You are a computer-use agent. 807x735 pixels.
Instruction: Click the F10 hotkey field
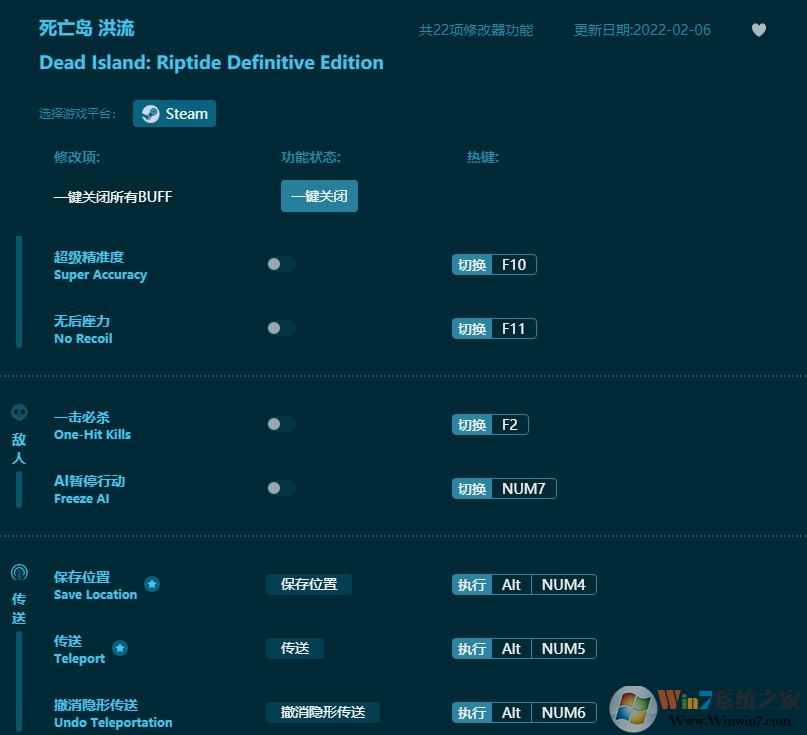514,265
